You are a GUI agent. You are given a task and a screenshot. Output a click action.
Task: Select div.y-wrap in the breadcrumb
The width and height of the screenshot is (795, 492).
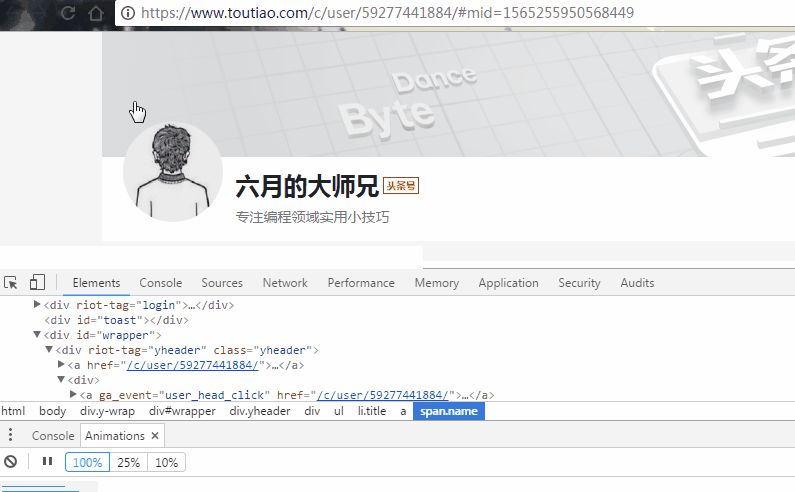(107, 411)
